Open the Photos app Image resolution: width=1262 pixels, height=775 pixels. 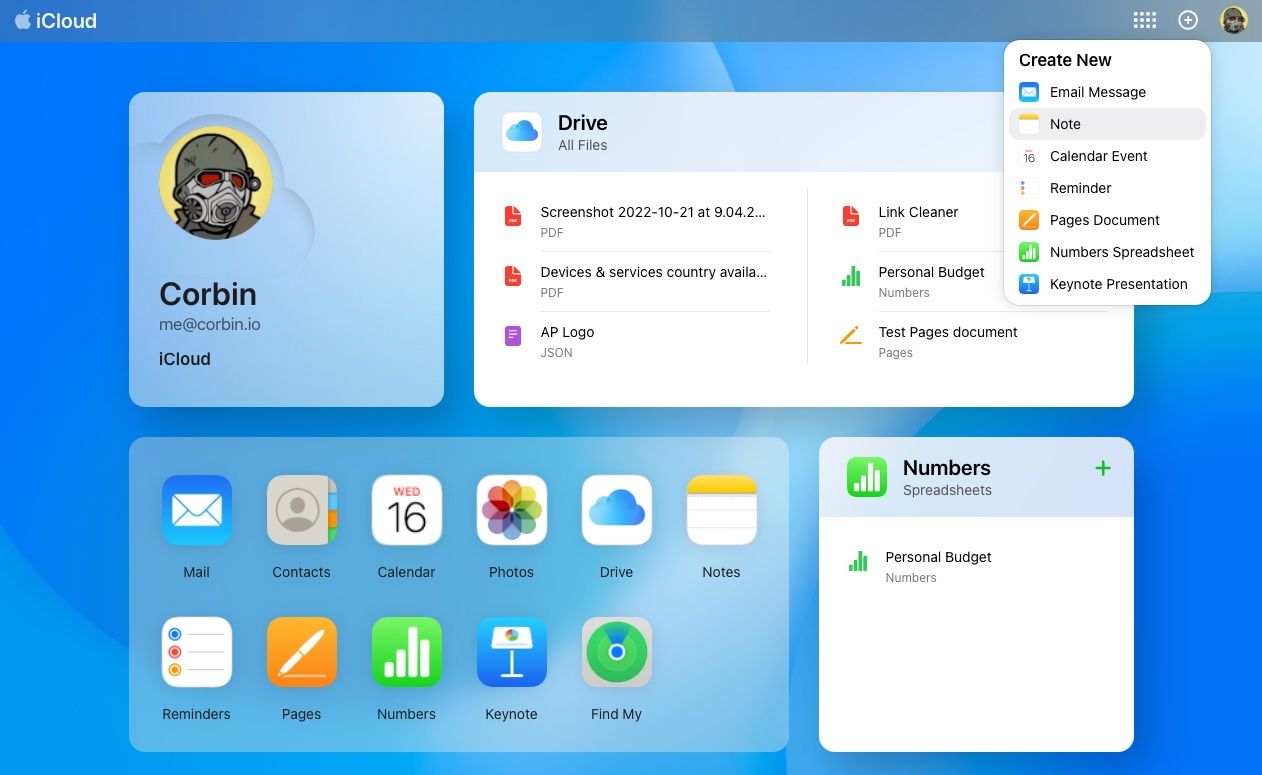tap(511, 510)
